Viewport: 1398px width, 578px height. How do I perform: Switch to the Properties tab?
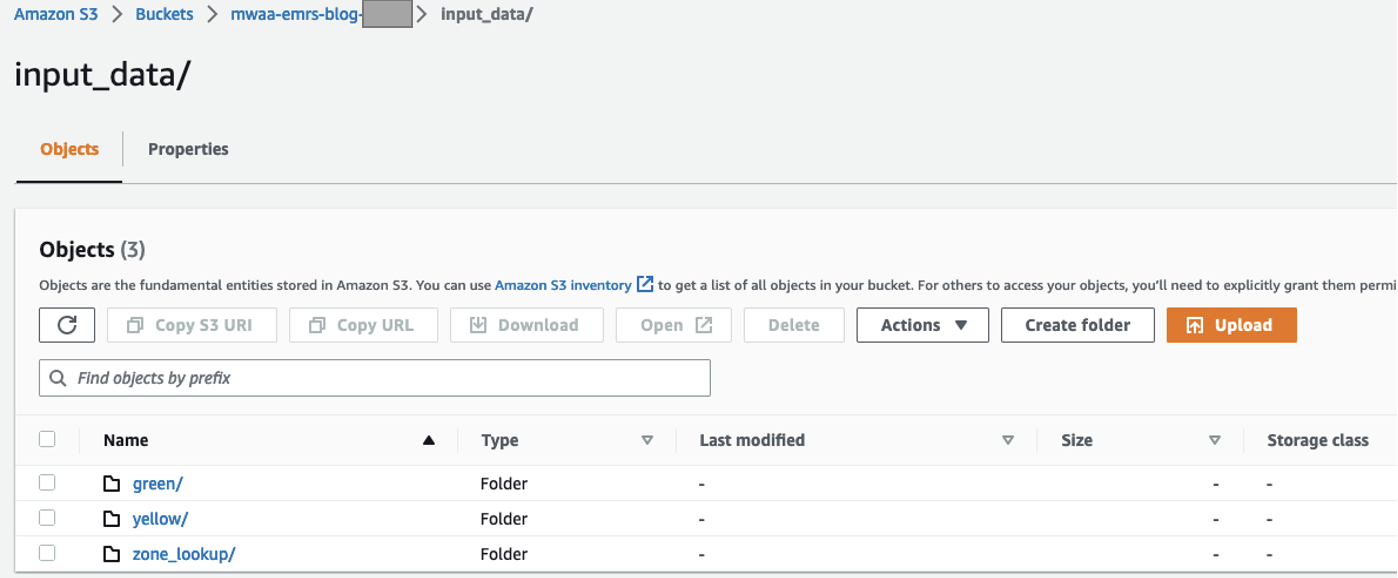[x=188, y=149]
